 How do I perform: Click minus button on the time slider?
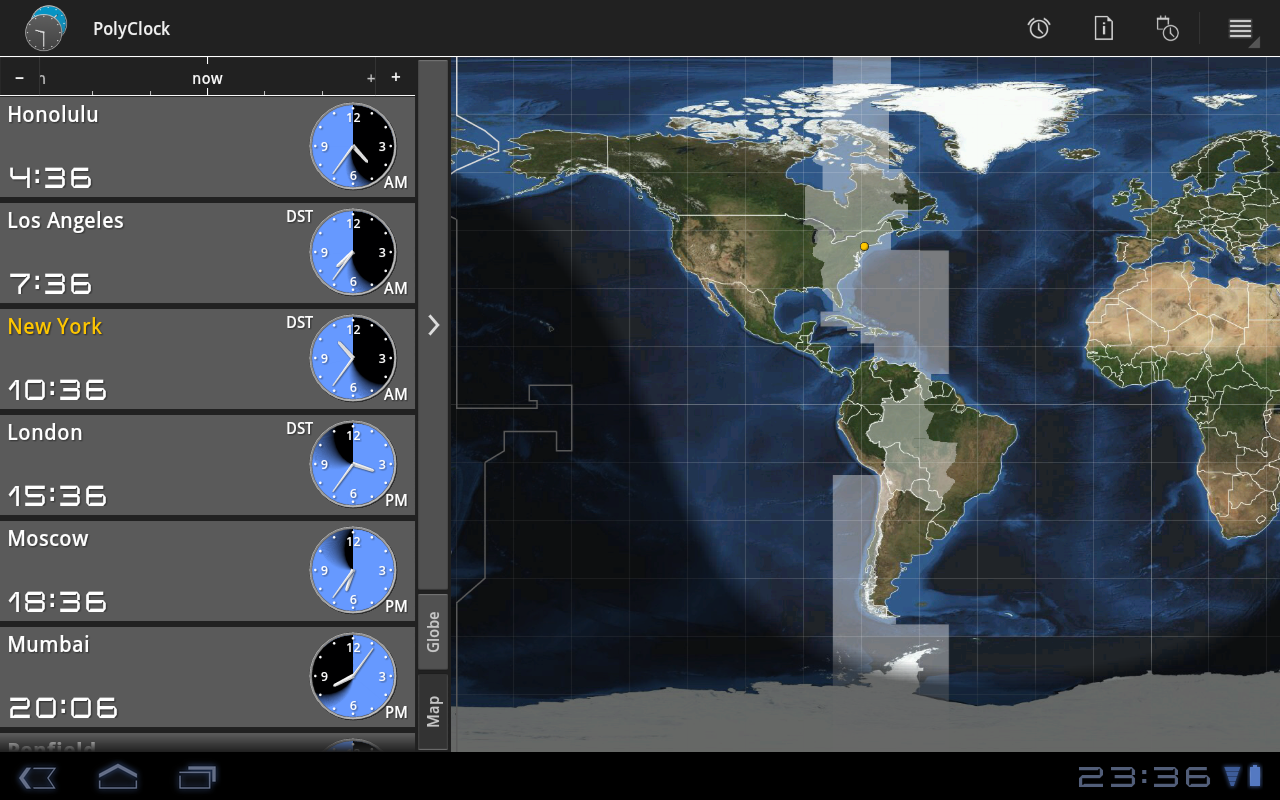point(19,78)
